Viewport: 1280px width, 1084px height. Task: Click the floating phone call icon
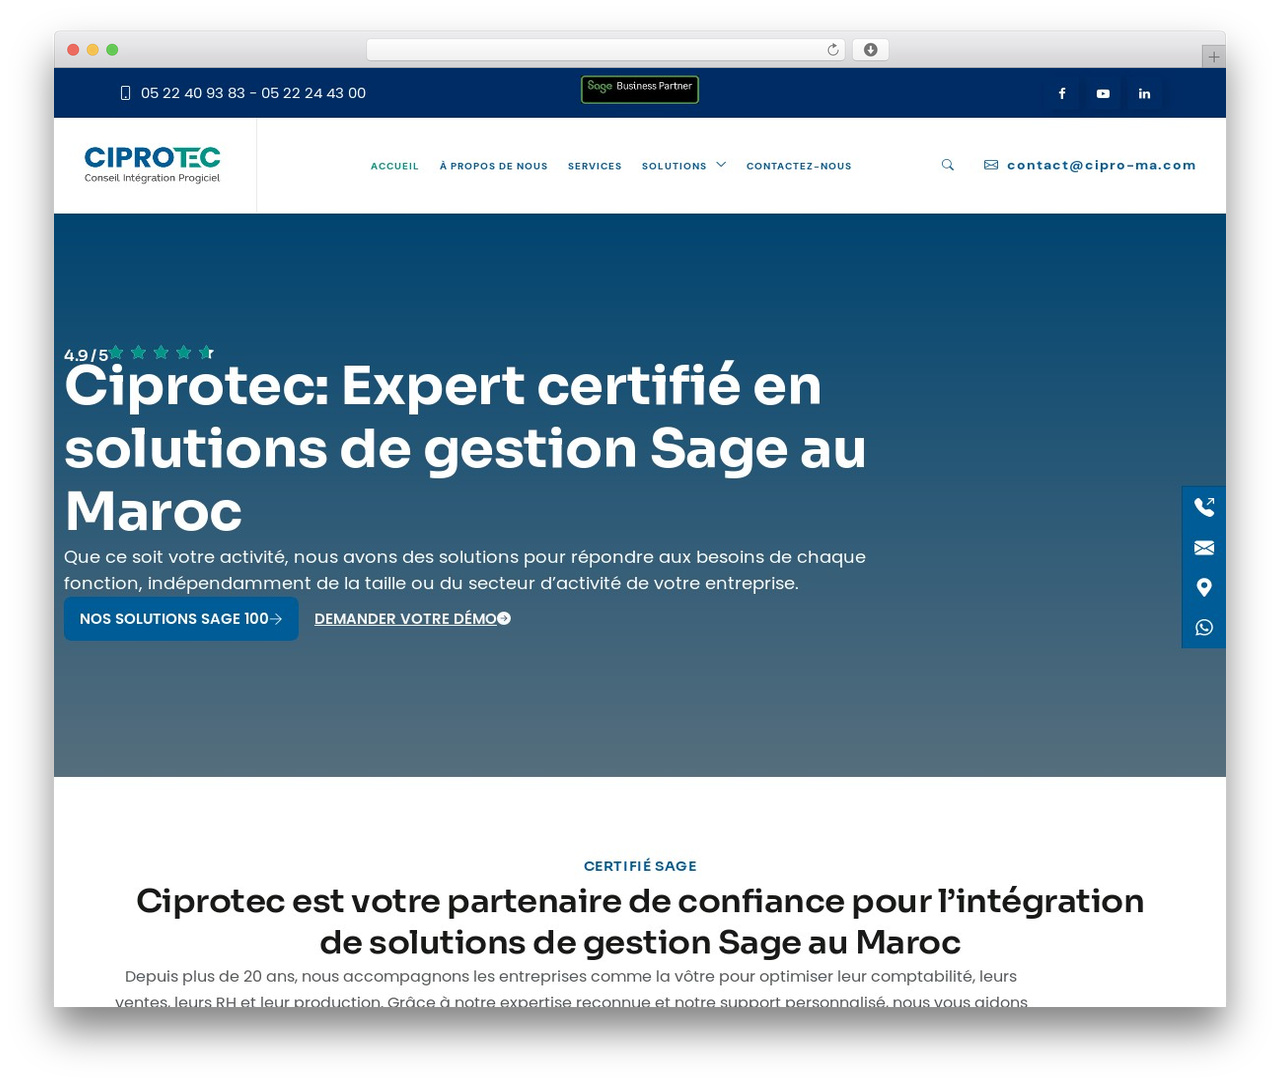tap(1204, 507)
